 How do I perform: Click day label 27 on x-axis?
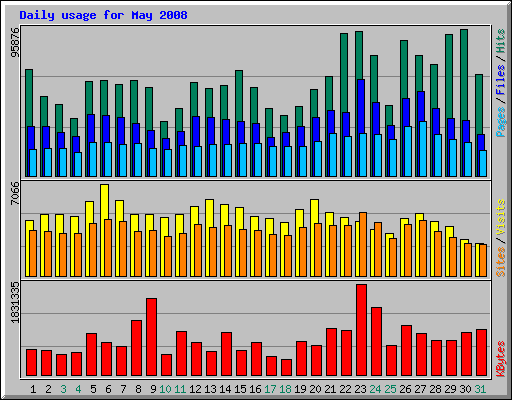point(420,389)
